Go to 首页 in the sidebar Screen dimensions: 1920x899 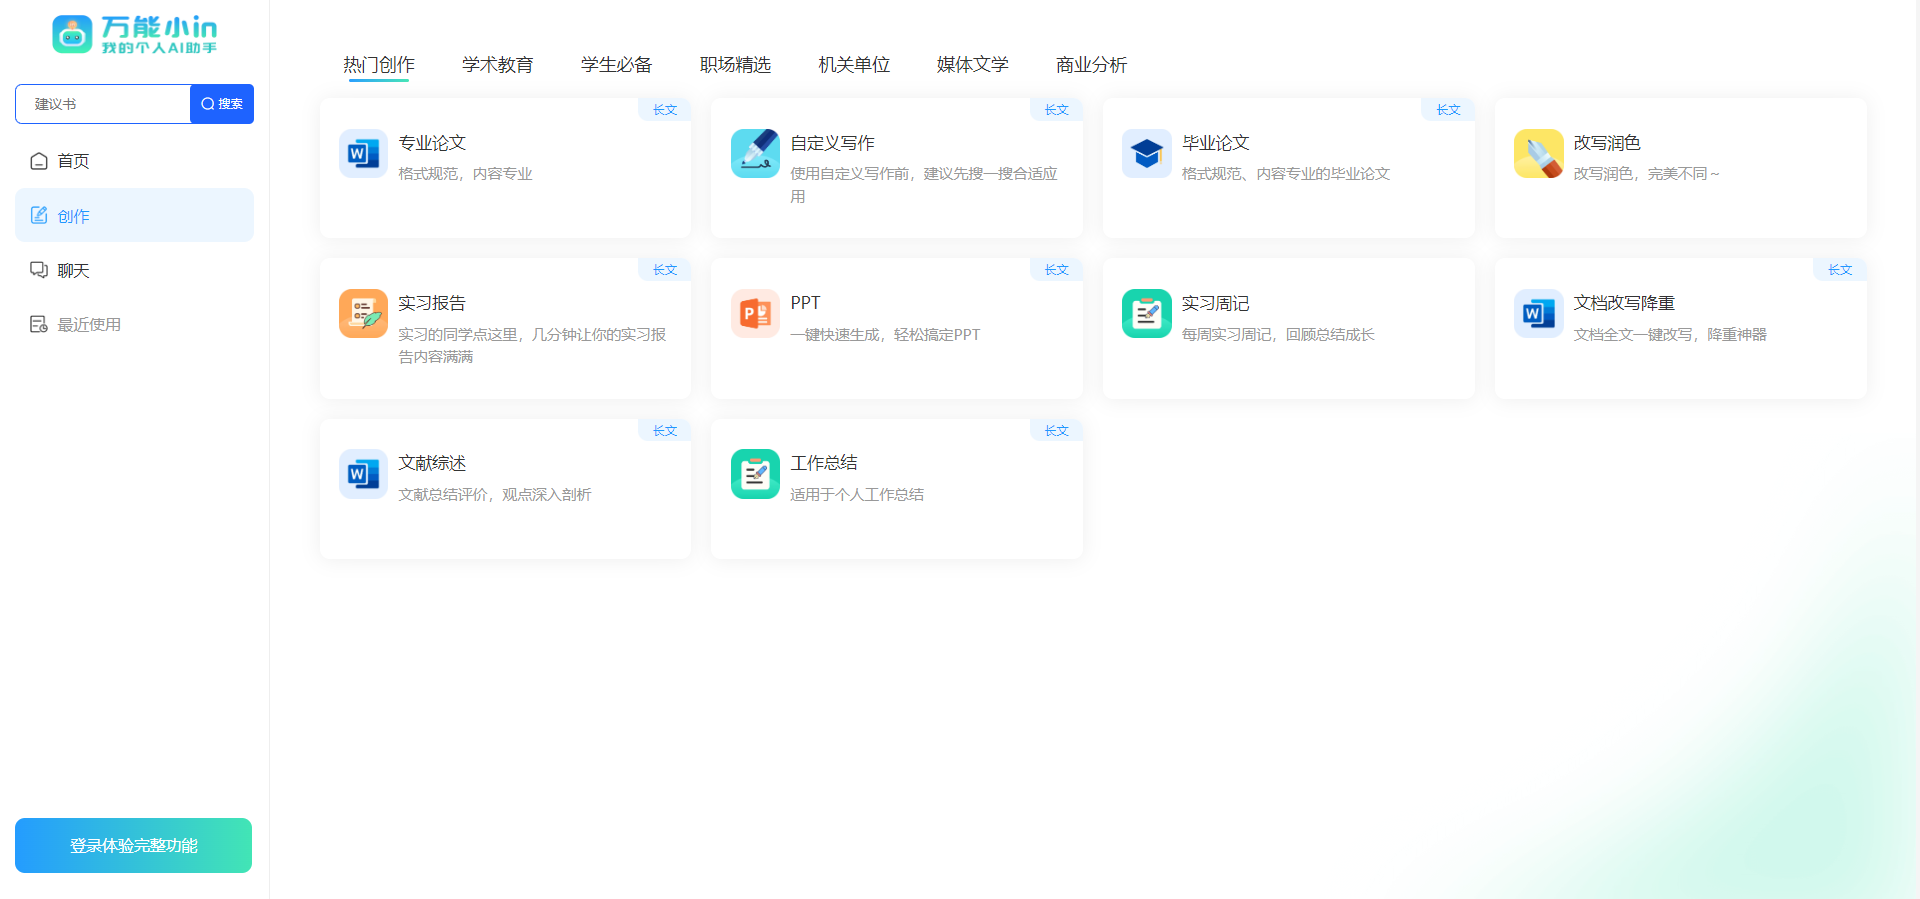(x=73, y=161)
